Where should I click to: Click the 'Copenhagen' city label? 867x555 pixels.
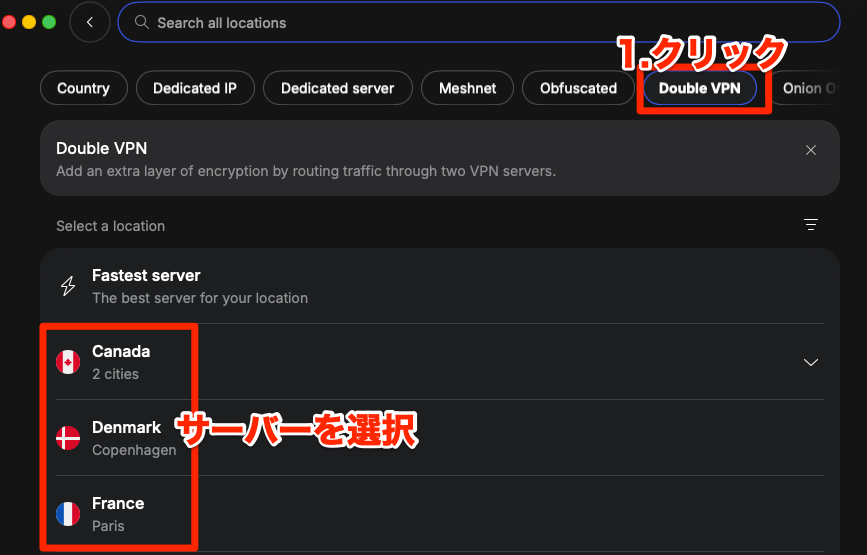pos(134,450)
